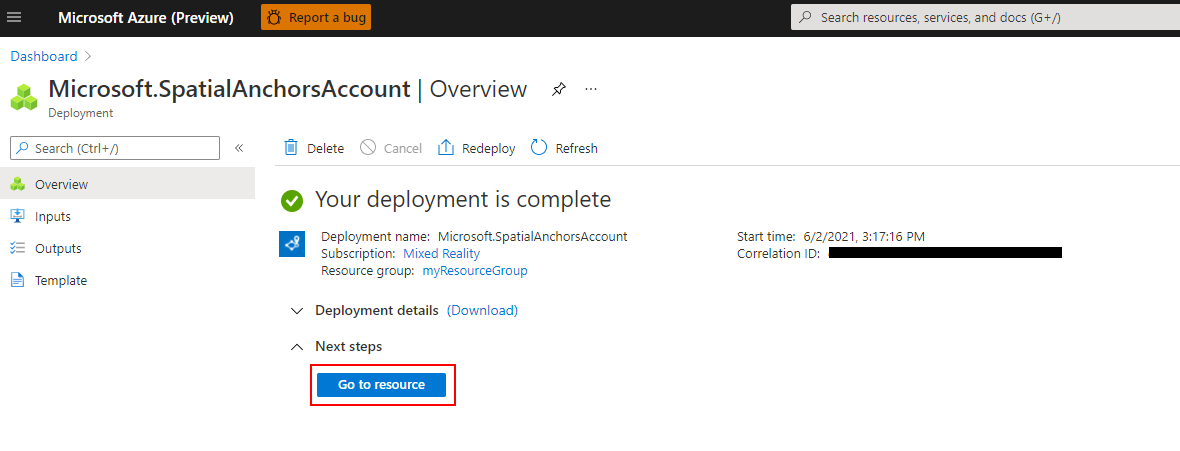Screen dimensions: 1180x451
Task: Select Overview in the sidebar
Action: pos(127,184)
